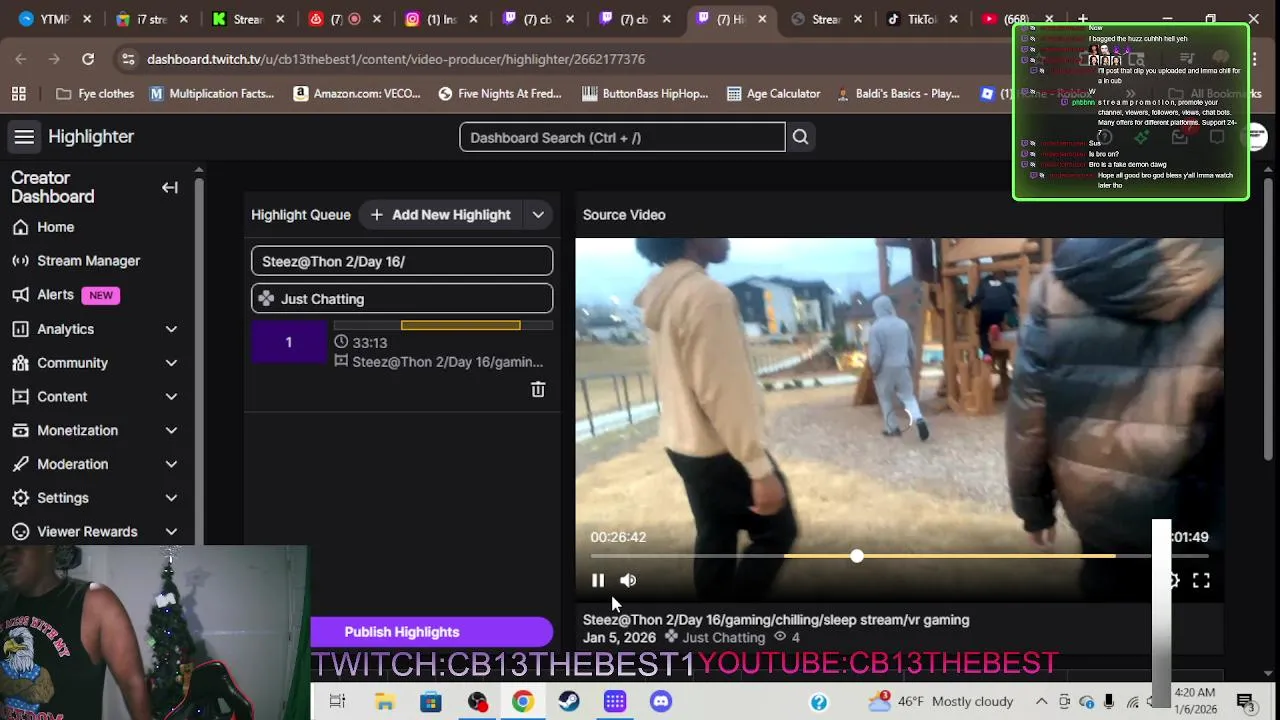Delete the highlight with the trash icon
This screenshot has height=720, width=1280.
[x=538, y=390]
